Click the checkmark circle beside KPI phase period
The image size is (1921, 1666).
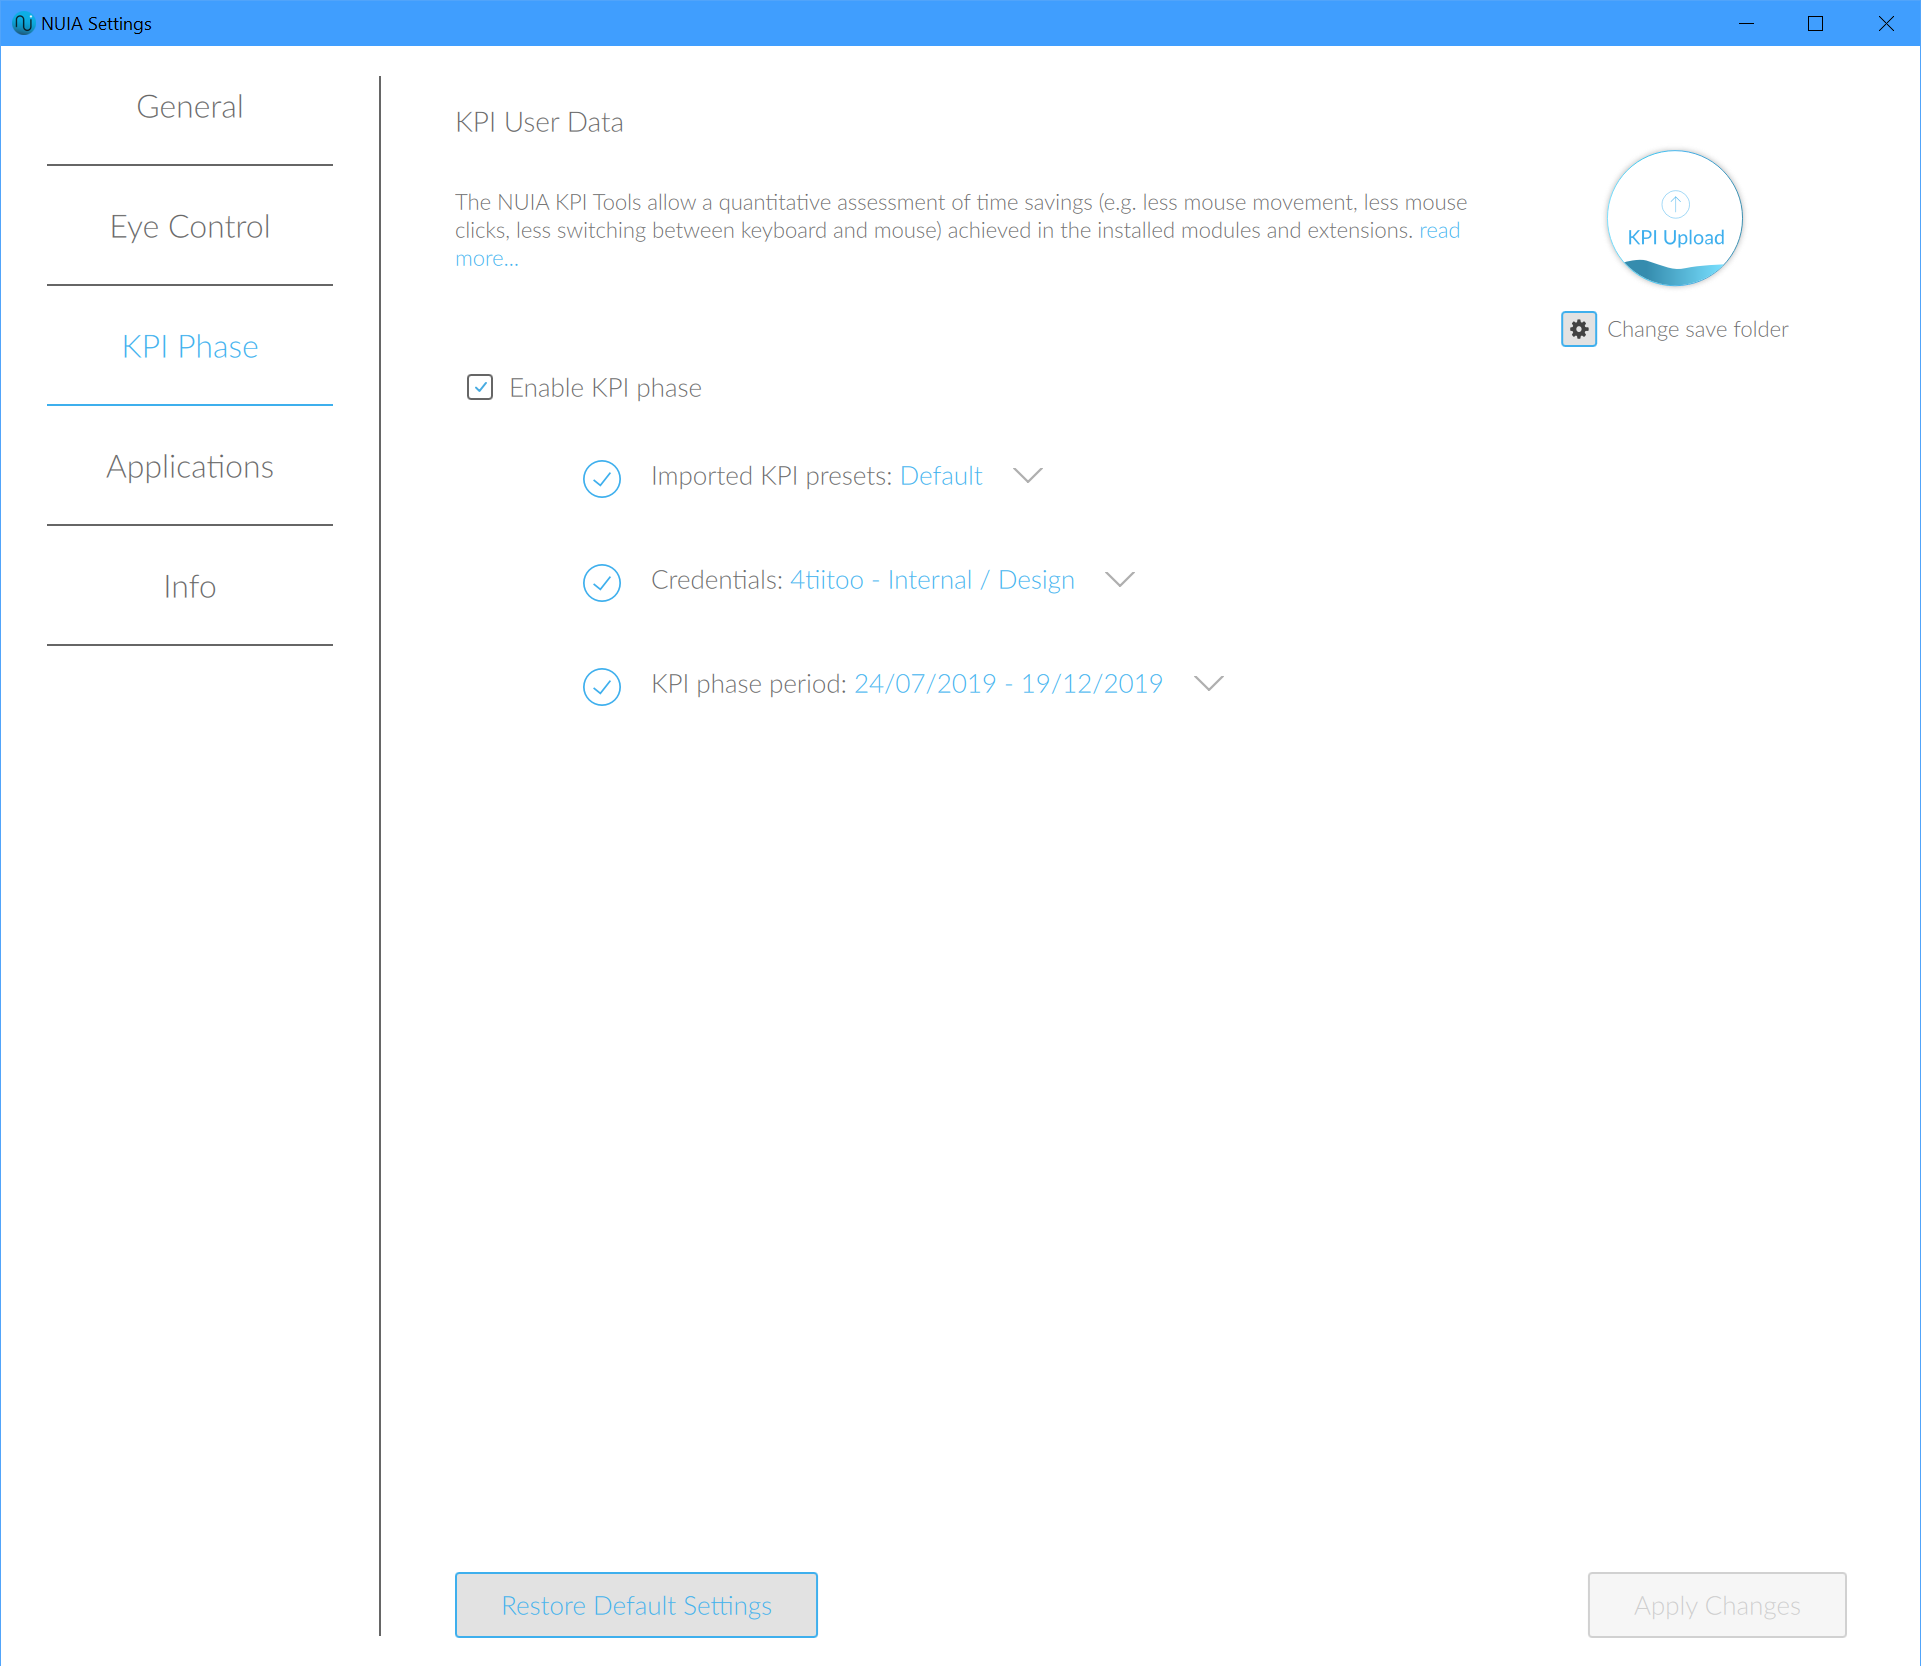coord(602,686)
